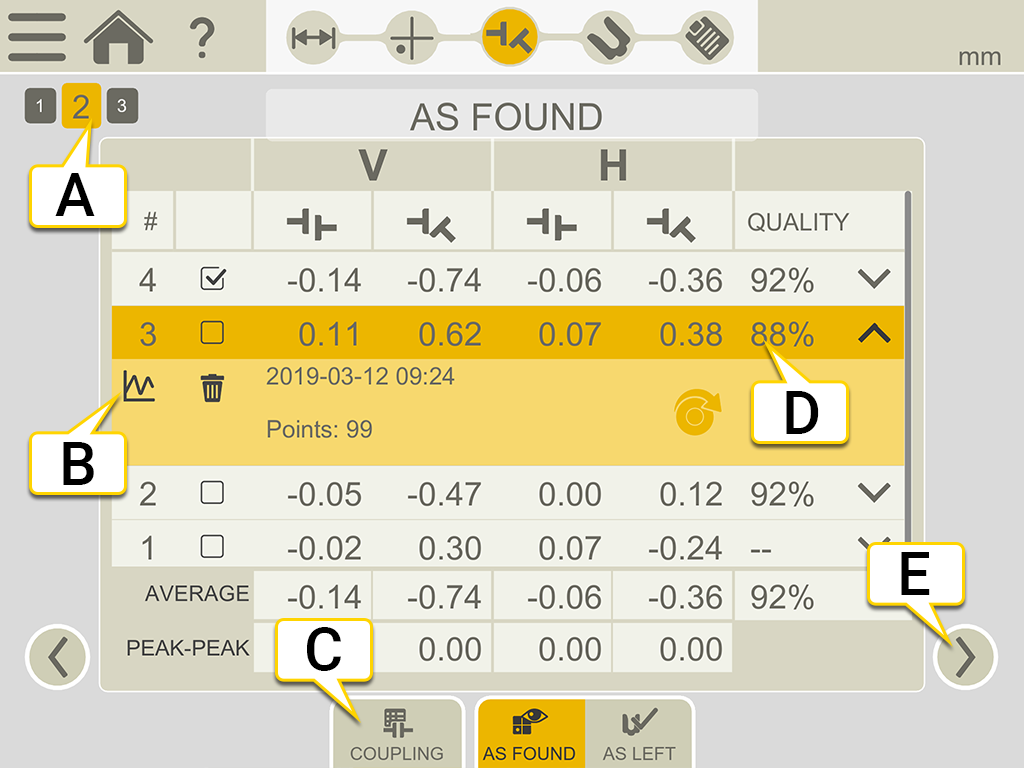The width and height of the screenshot is (1024, 768).
Task: View the graph for measurement 3
Action: (x=140, y=386)
